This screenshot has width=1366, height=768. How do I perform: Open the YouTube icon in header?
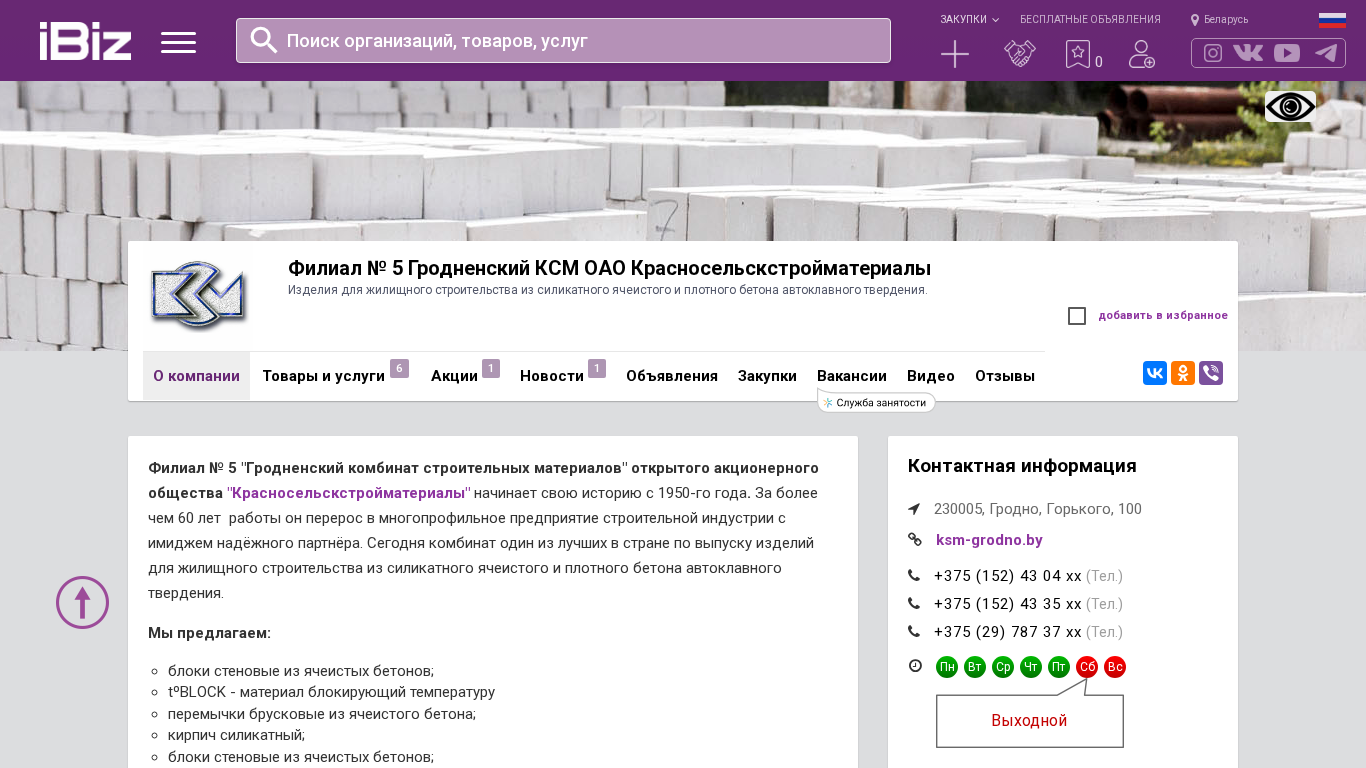coord(1287,53)
